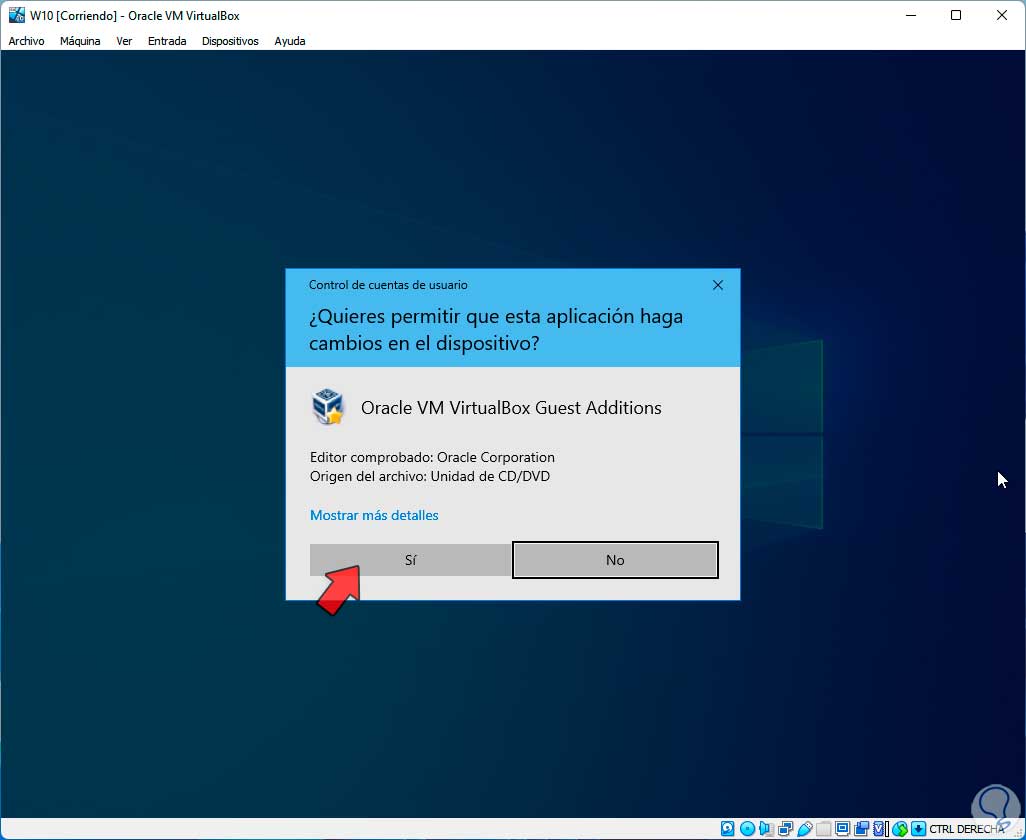Screen dimensions: 1026x840
Task: Open the Máquina menu
Action: pos(80,41)
